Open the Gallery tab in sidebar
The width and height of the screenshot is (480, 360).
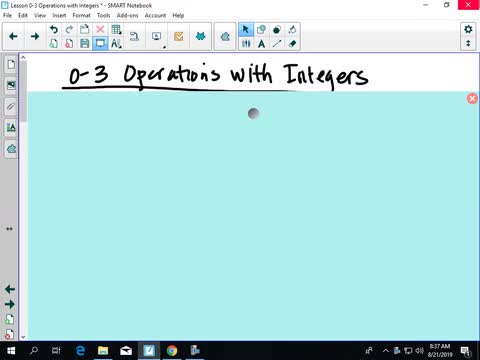click(x=11, y=85)
